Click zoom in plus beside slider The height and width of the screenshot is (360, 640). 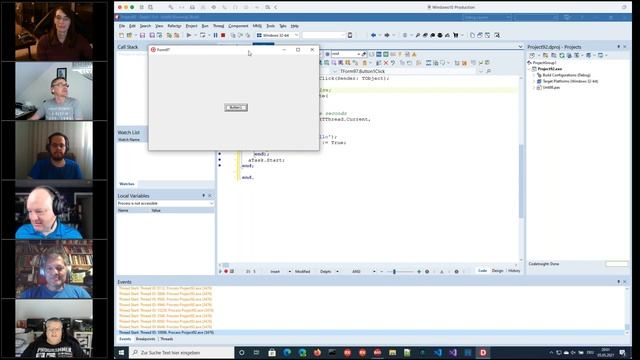pyautogui.click(x=419, y=271)
